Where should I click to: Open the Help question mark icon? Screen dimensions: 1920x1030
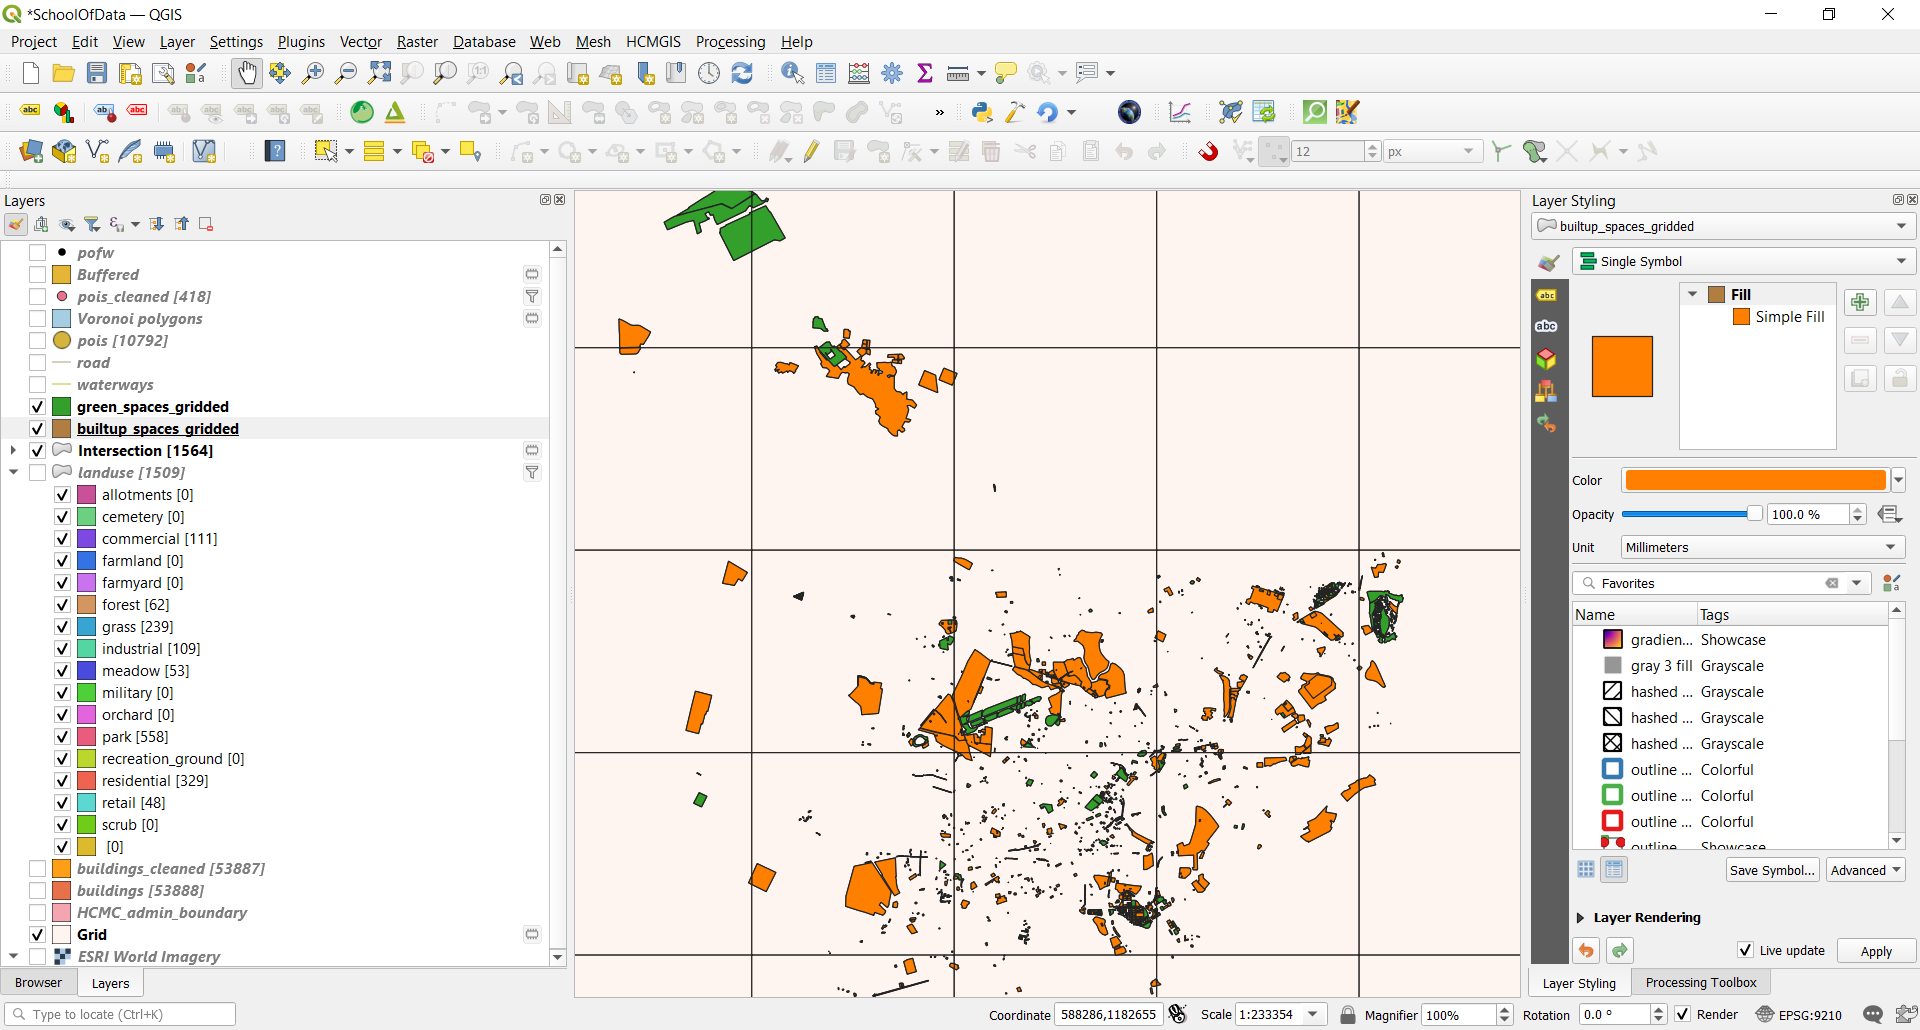click(x=275, y=152)
